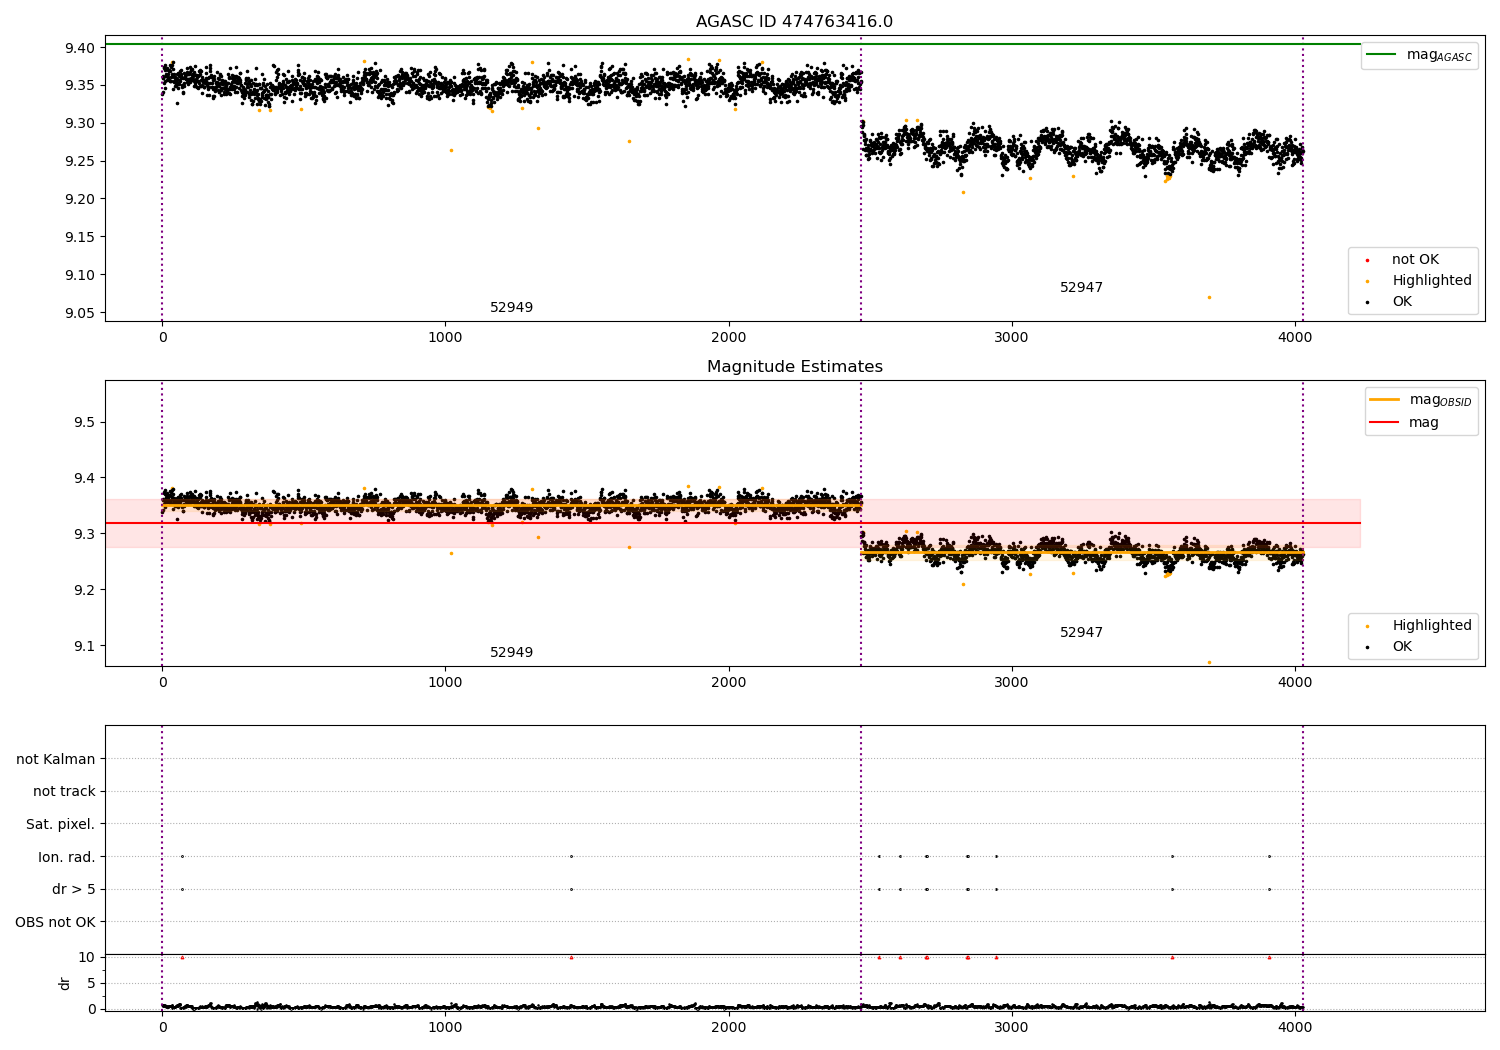The width and height of the screenshot is (1500, 1050).
Task: Click the "52947" annotation in Magnitude Estimates plot
Action: tap(1081, 633)
